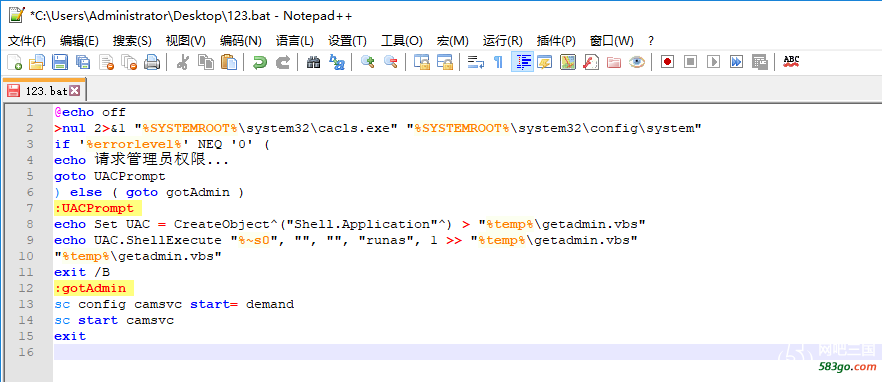Click the '@echo off' line of code
The width and height of the screenshot is (882, 382).
pyautogui.click(x=90, y=113)
